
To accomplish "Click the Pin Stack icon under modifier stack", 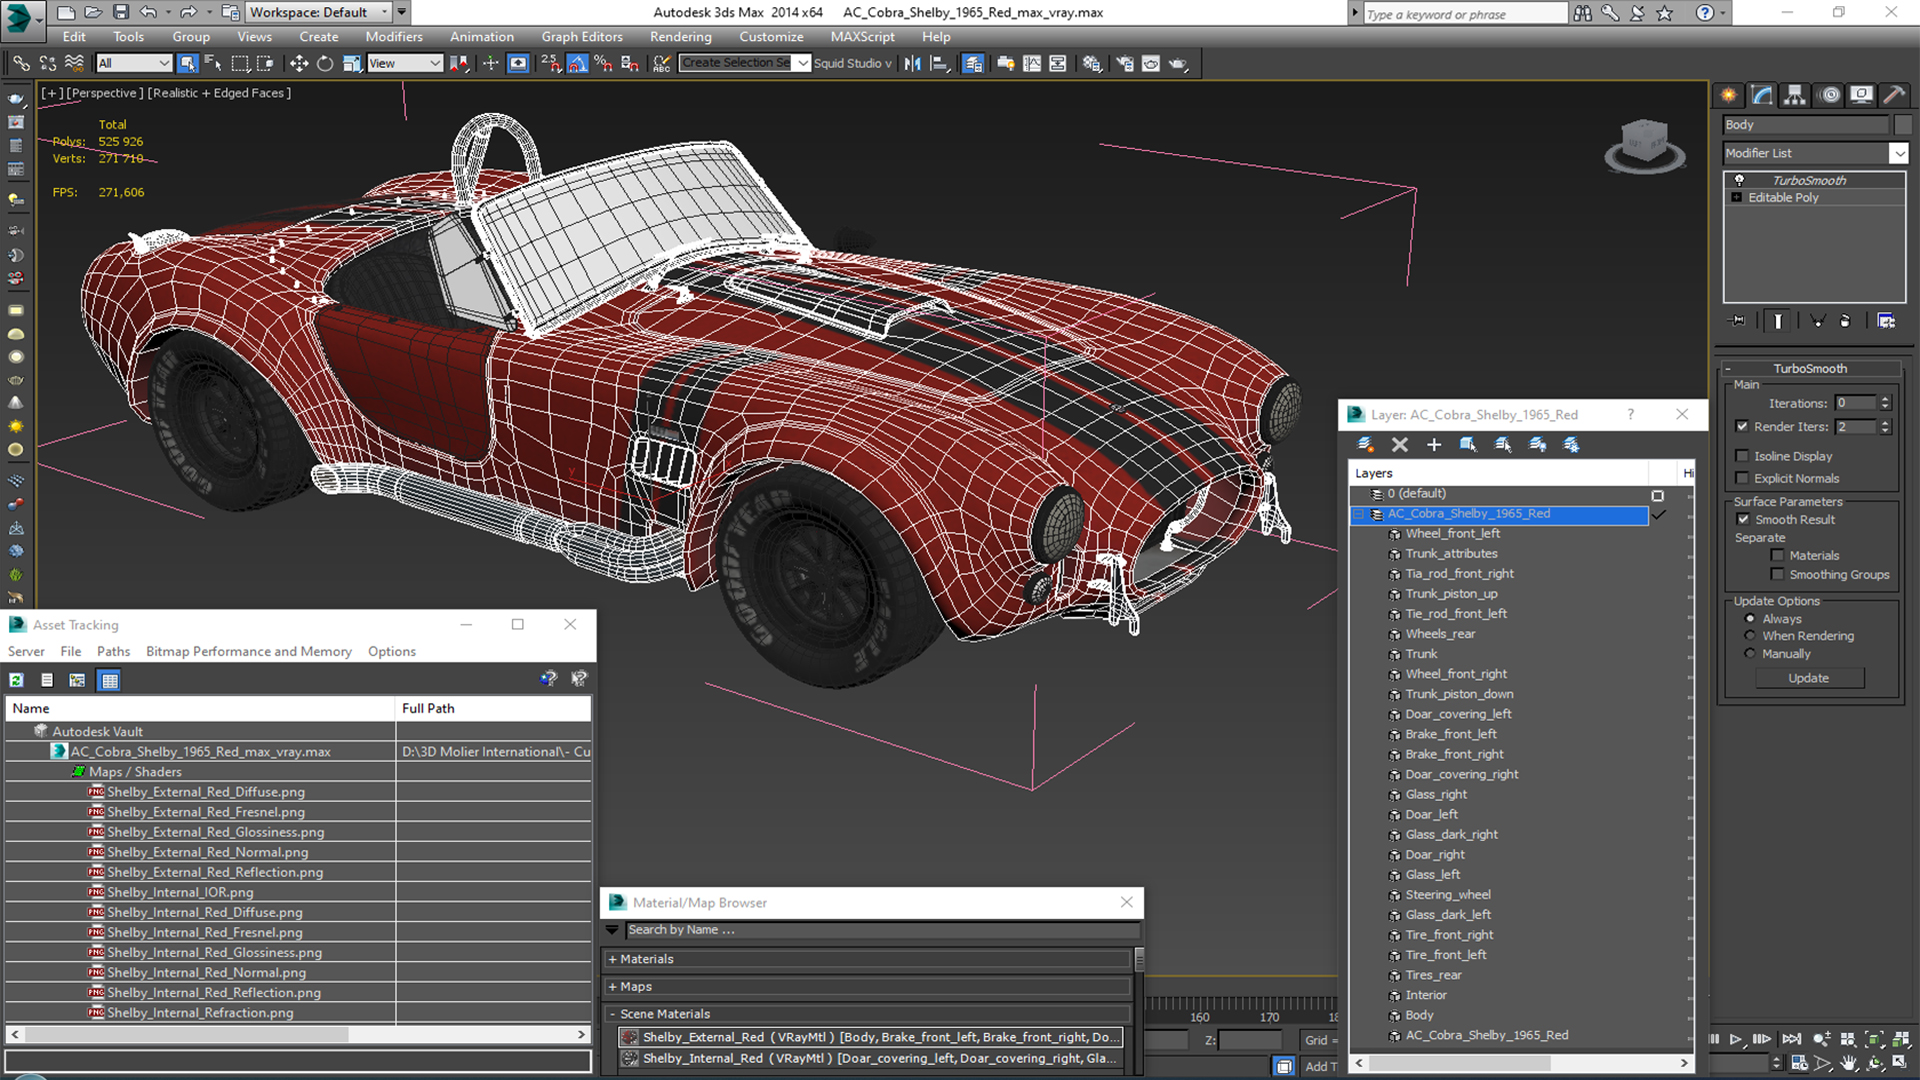I will (1738, 321).
